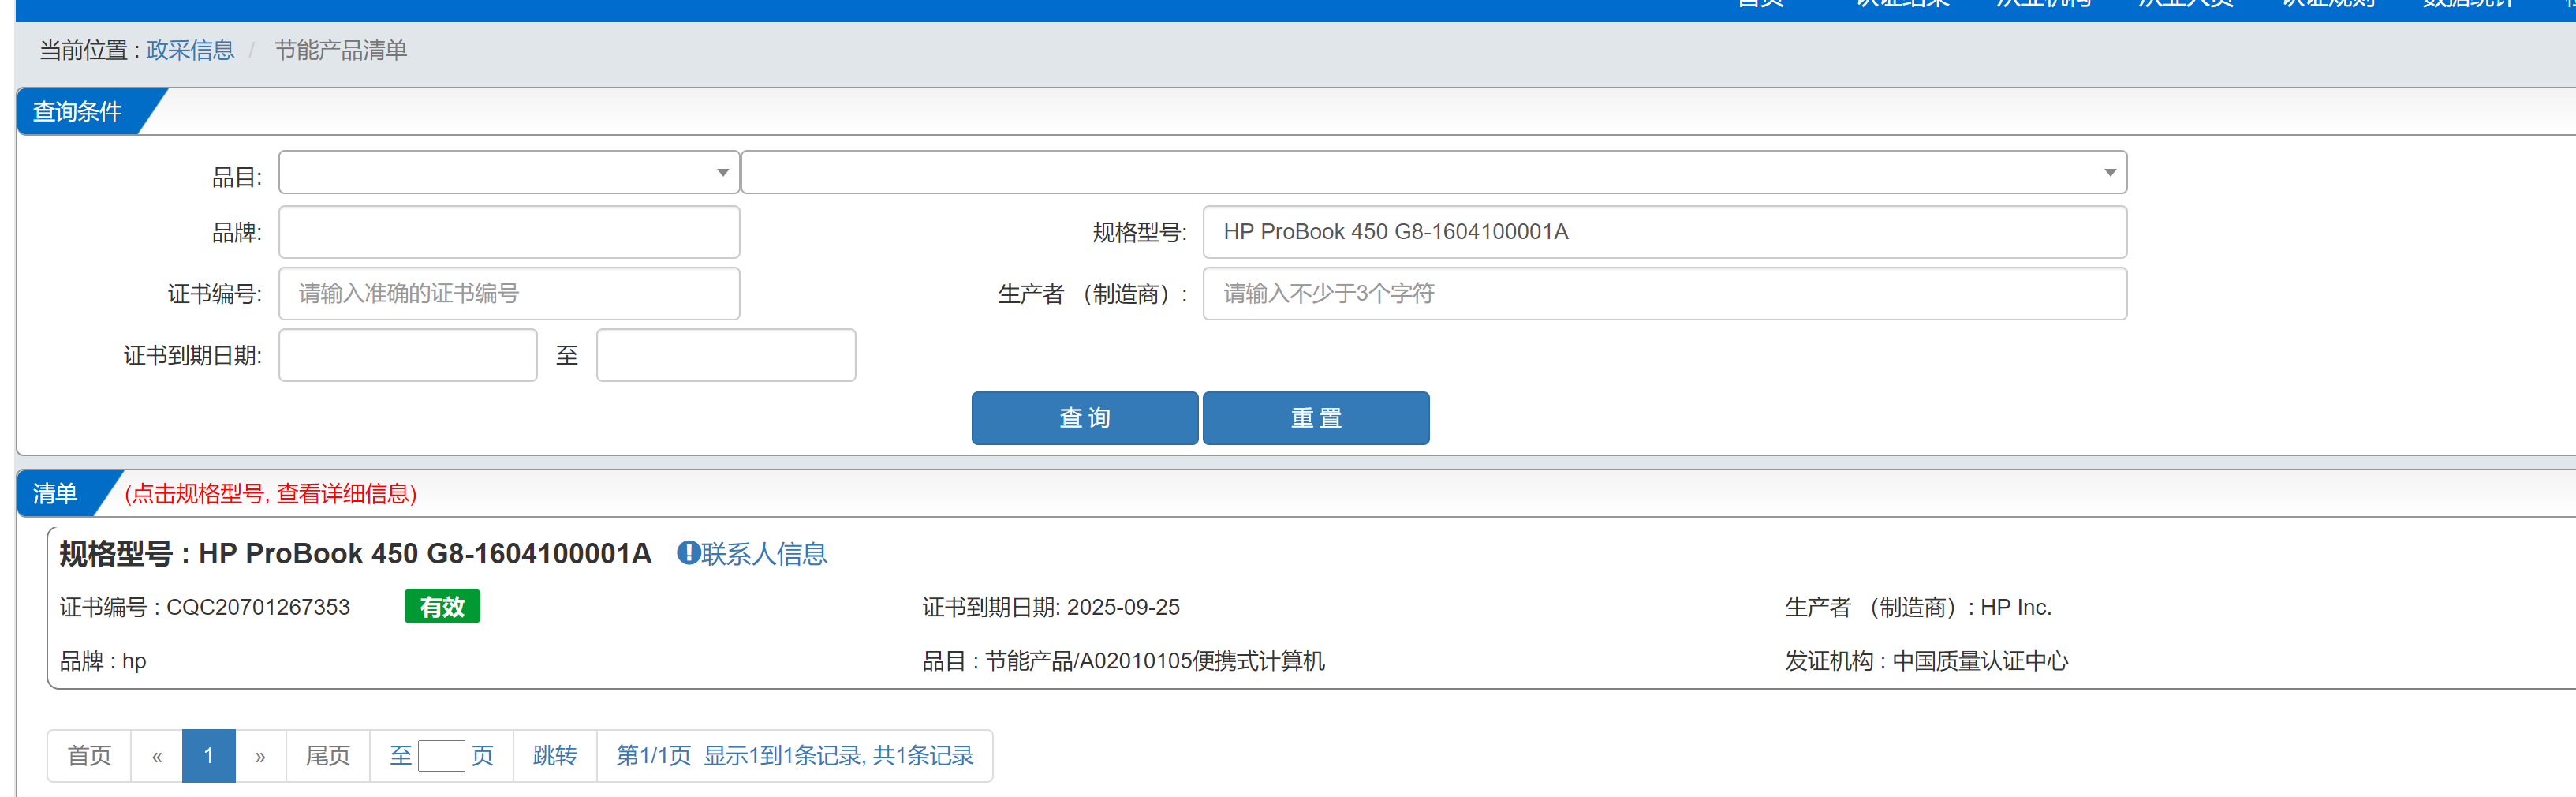Click the « previous page button
The width and height of the screenshot is (2576, 797).
pos(157,756)
